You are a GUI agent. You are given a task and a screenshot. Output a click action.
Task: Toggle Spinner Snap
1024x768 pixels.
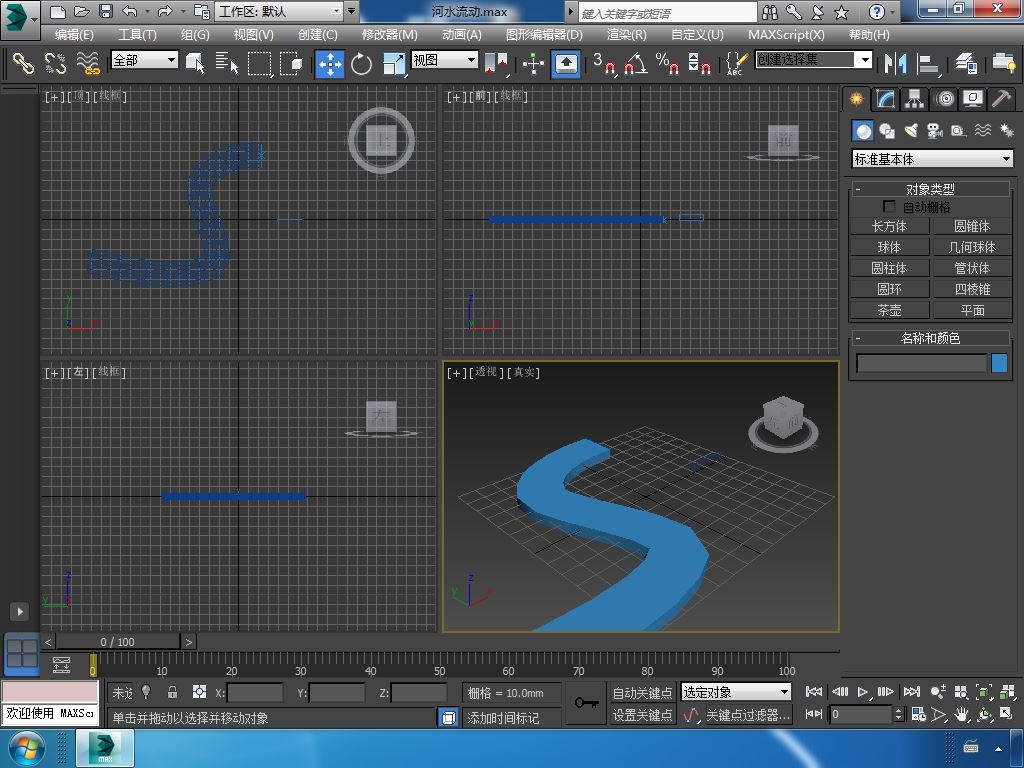tap(699, 63)
